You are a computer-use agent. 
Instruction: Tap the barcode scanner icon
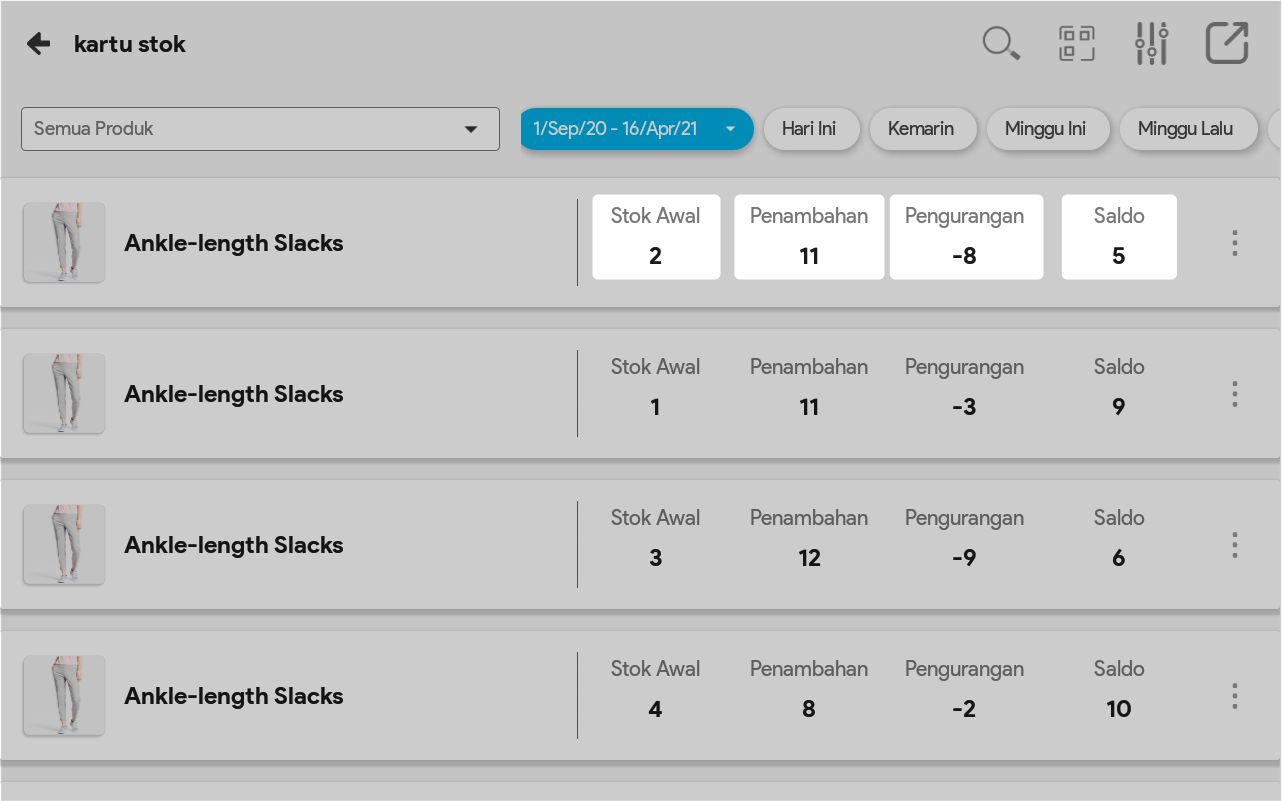(x=1076, y=44)
